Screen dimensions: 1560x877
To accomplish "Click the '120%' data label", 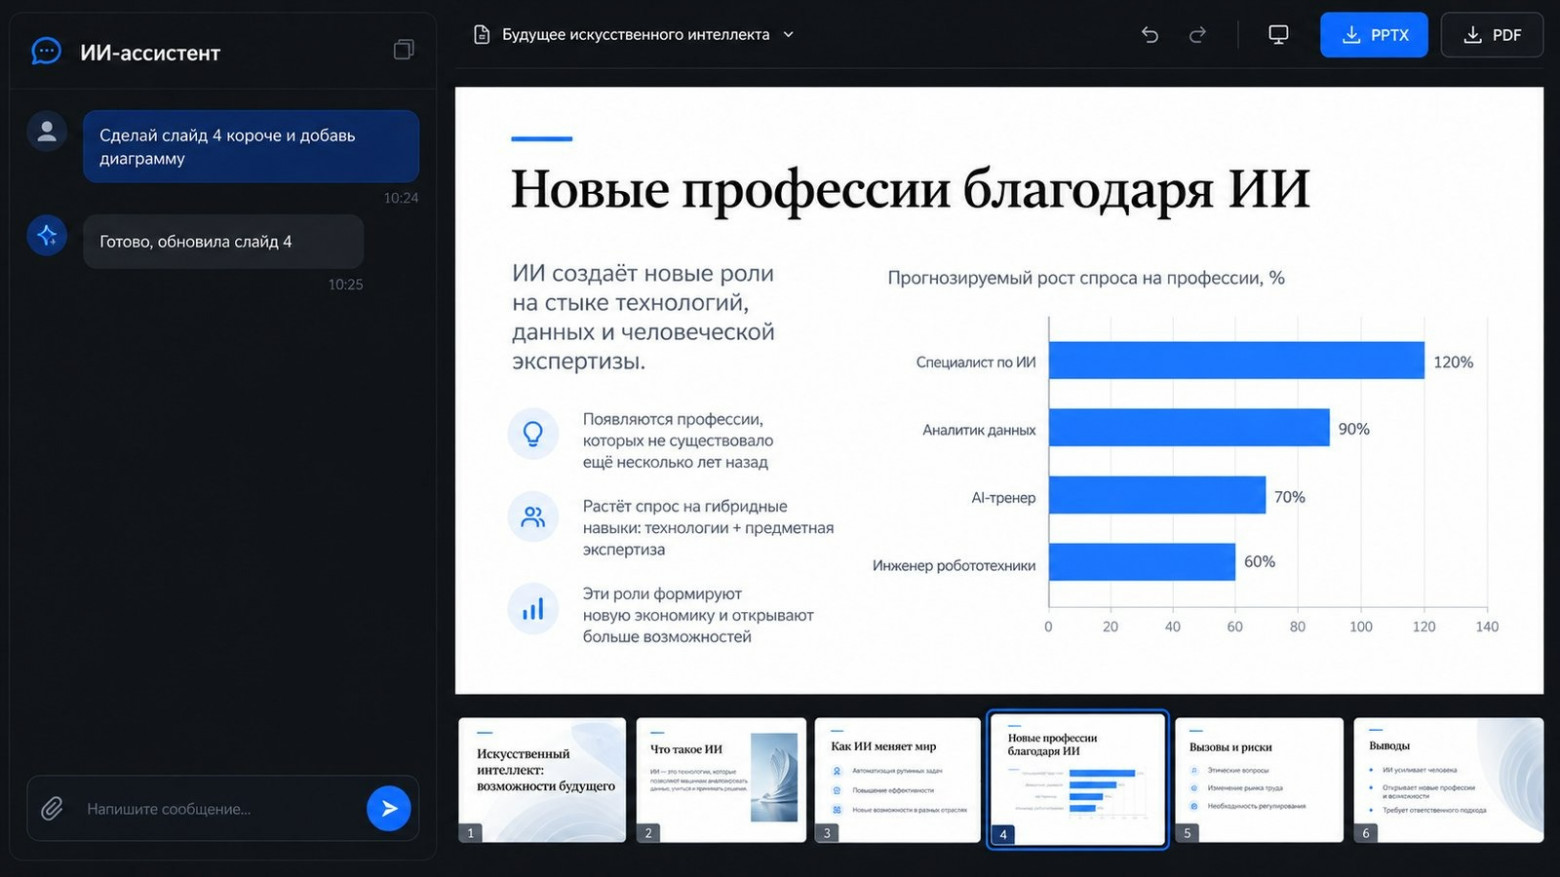I will click(1453, 362).
